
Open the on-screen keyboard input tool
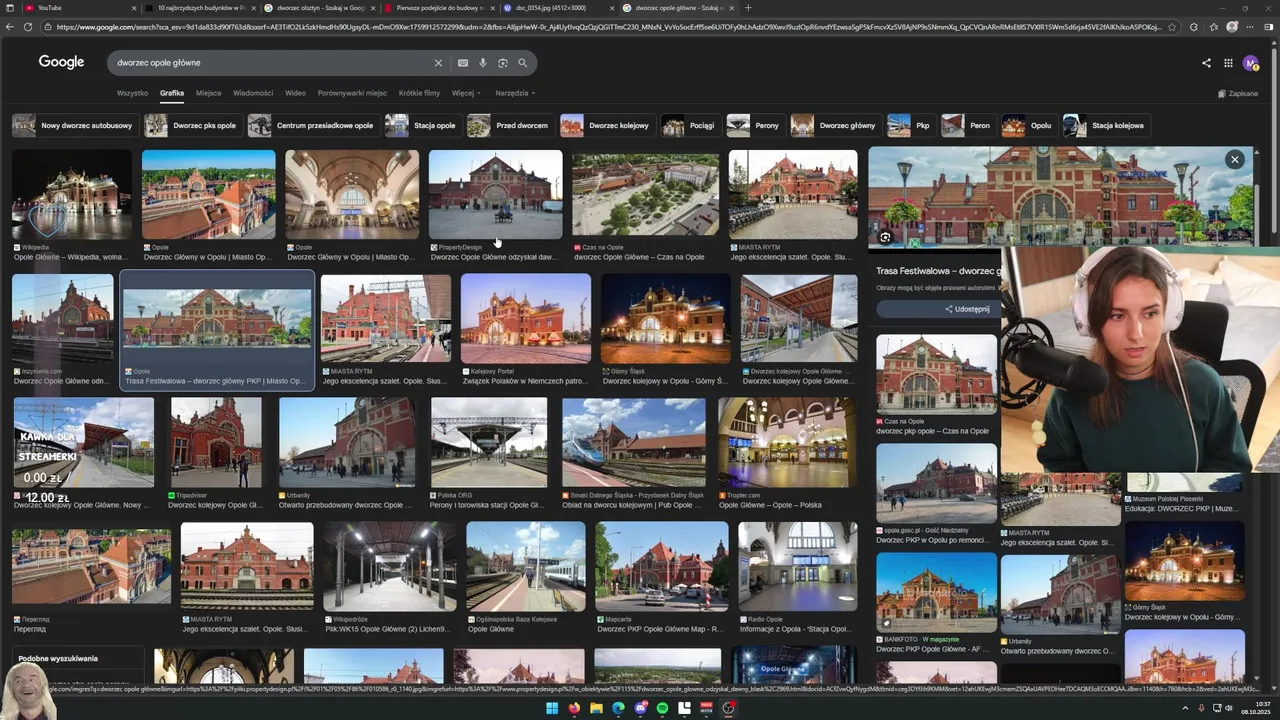pos(462,63)
